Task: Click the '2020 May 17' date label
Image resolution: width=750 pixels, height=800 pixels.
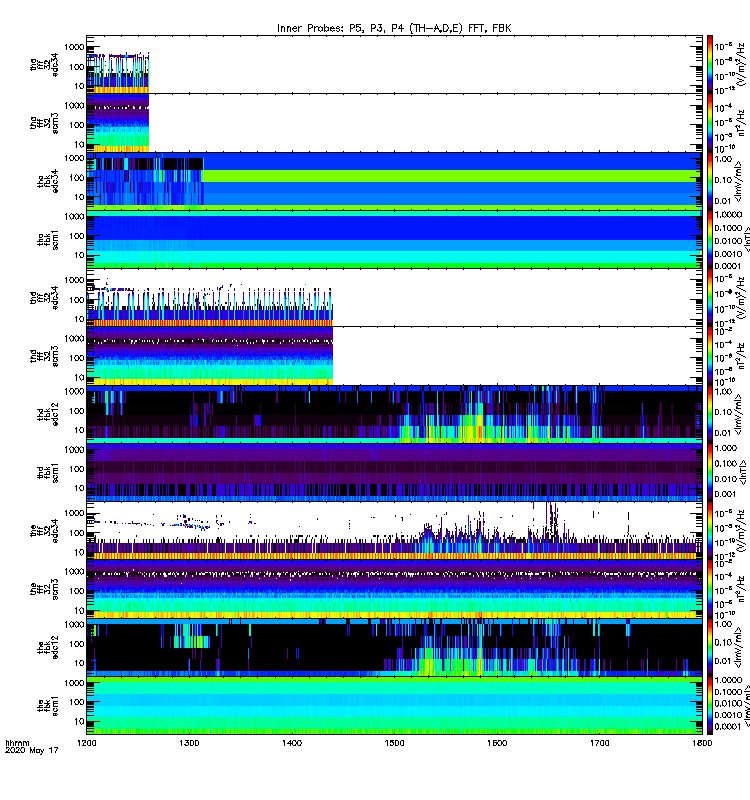Action: (32, 751)
